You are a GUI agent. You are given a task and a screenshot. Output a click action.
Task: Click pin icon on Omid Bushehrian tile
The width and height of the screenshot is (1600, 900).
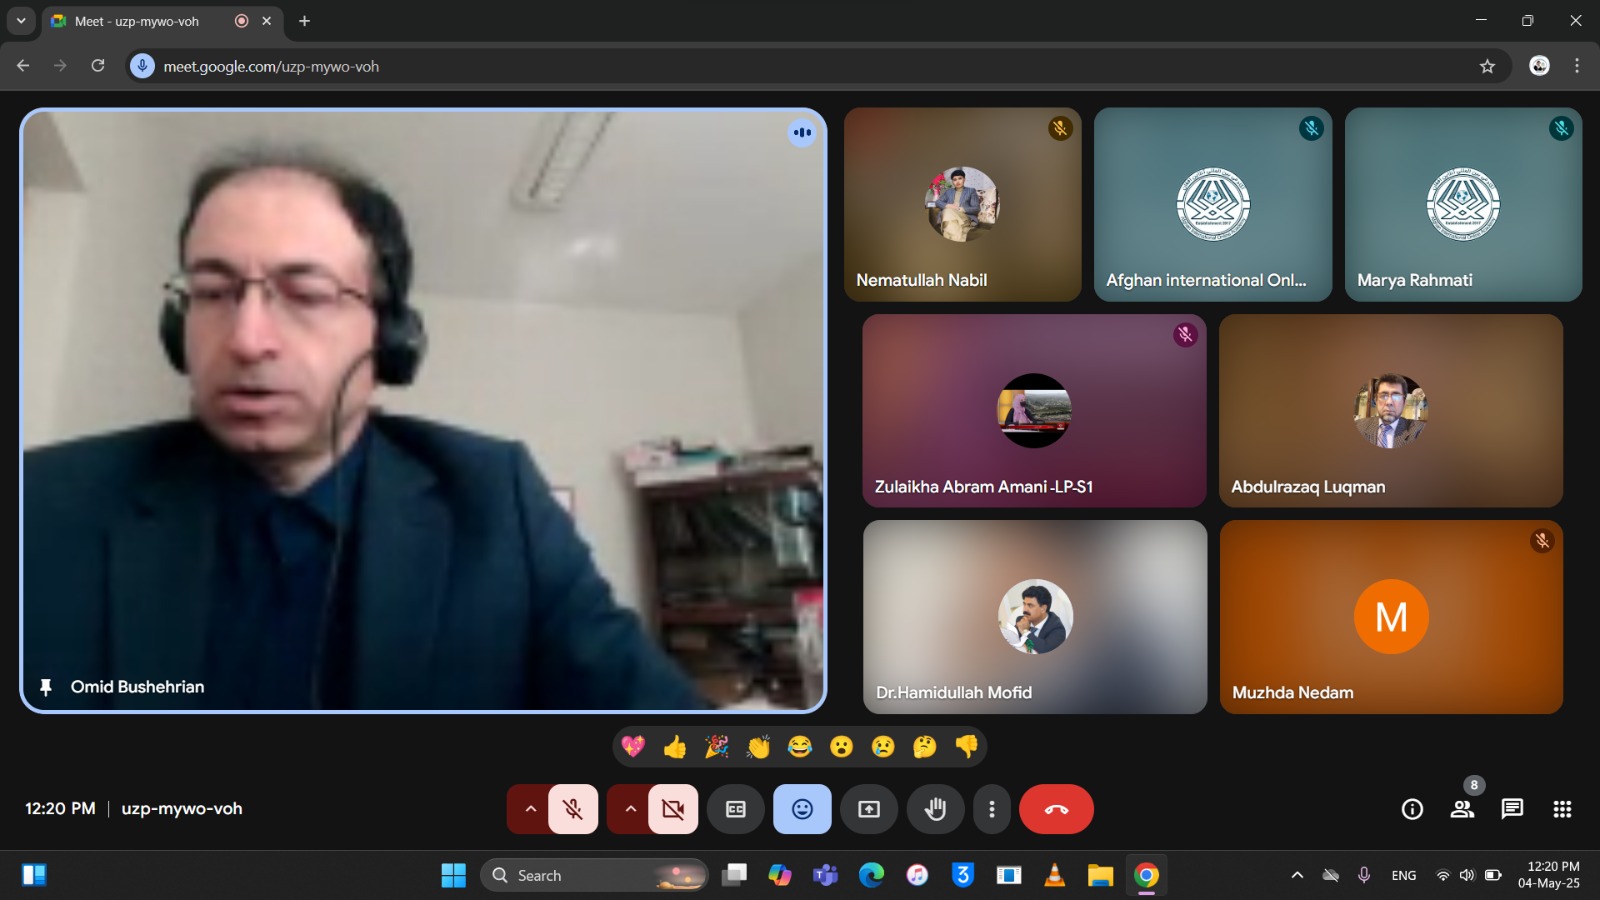click(x=45, y=687)
